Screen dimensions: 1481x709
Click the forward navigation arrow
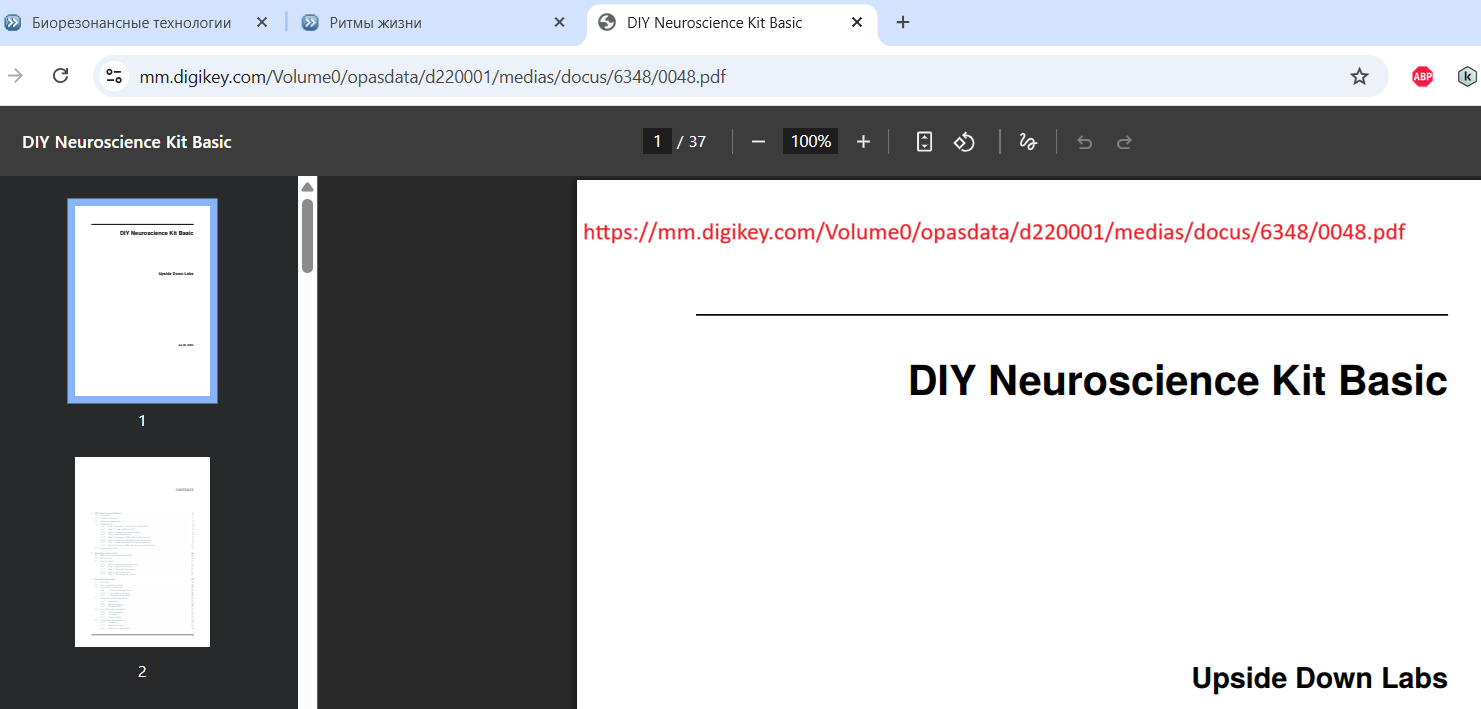click(15, 76)
